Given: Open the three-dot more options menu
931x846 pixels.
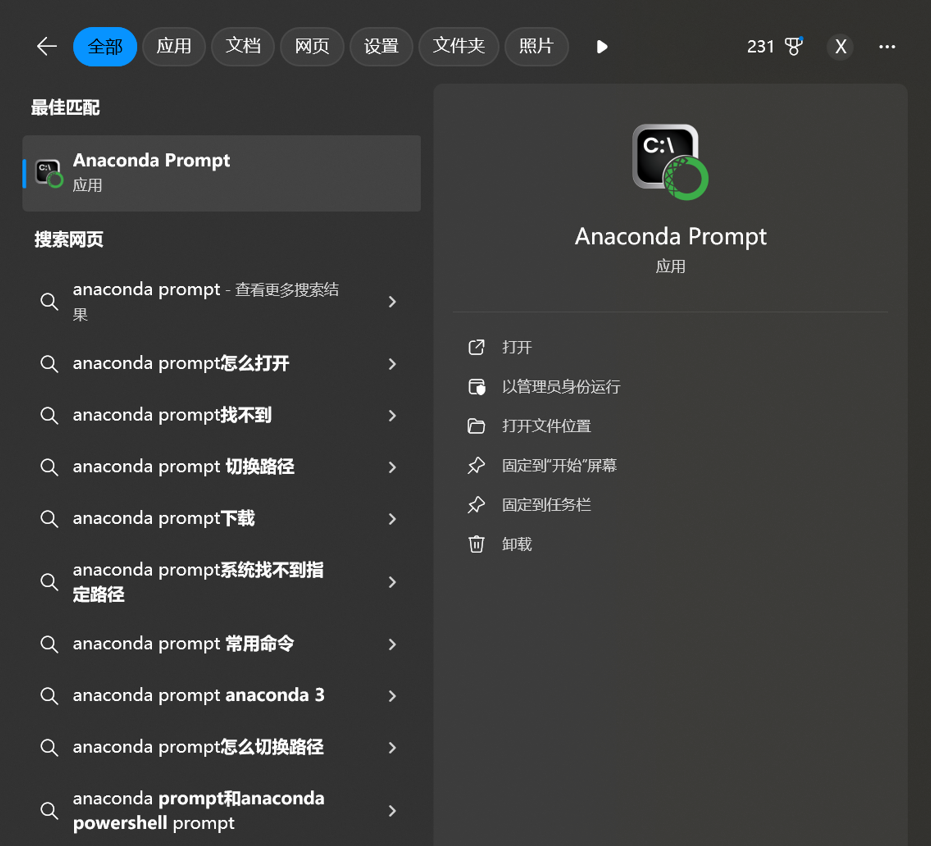Looking at the screenshot, I should pyautogui.click(x=887, y=46).
